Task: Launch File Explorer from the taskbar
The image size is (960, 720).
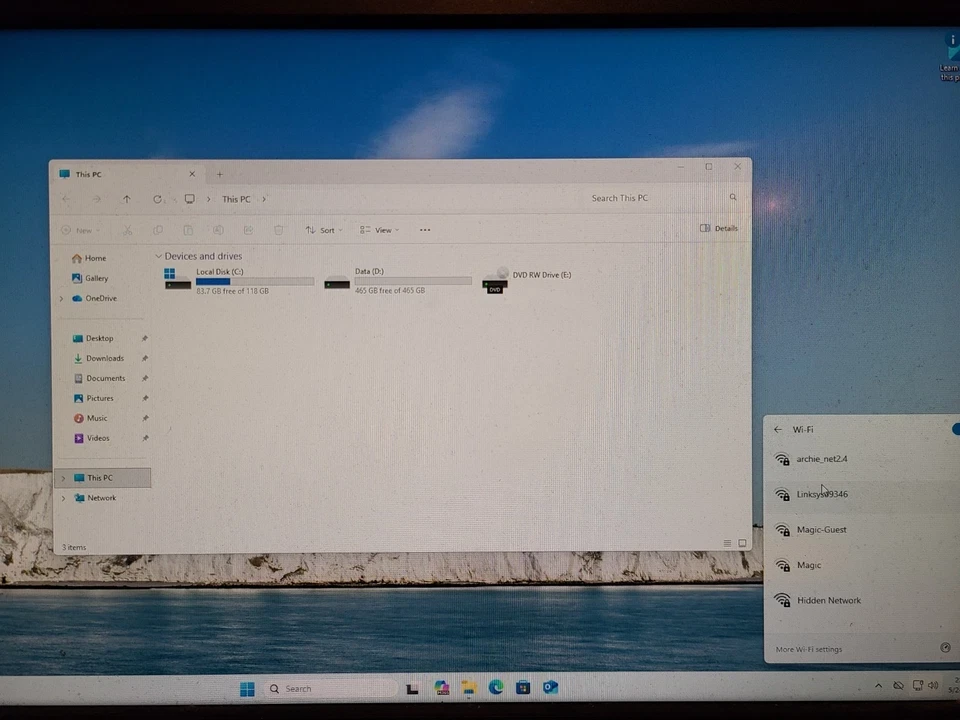Action: click(469, 688)
